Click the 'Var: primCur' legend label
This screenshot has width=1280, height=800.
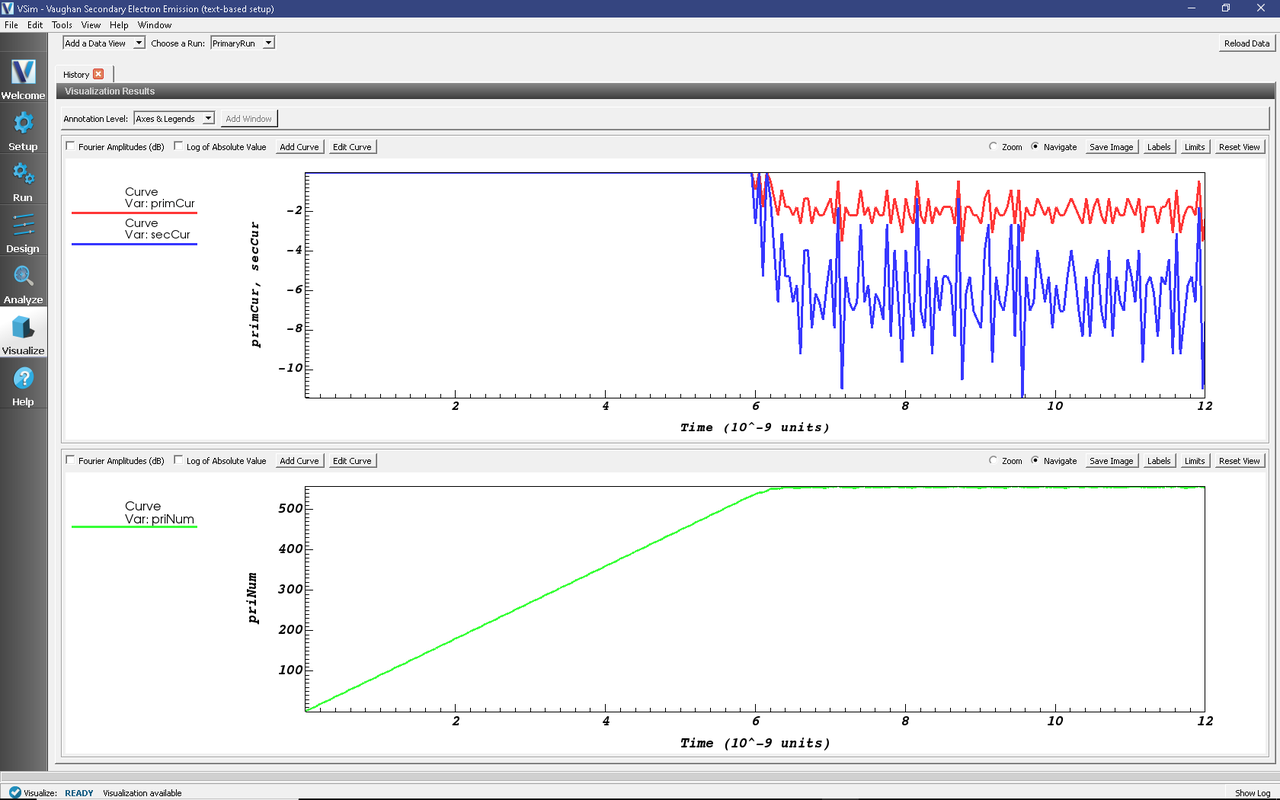[160, 203]
